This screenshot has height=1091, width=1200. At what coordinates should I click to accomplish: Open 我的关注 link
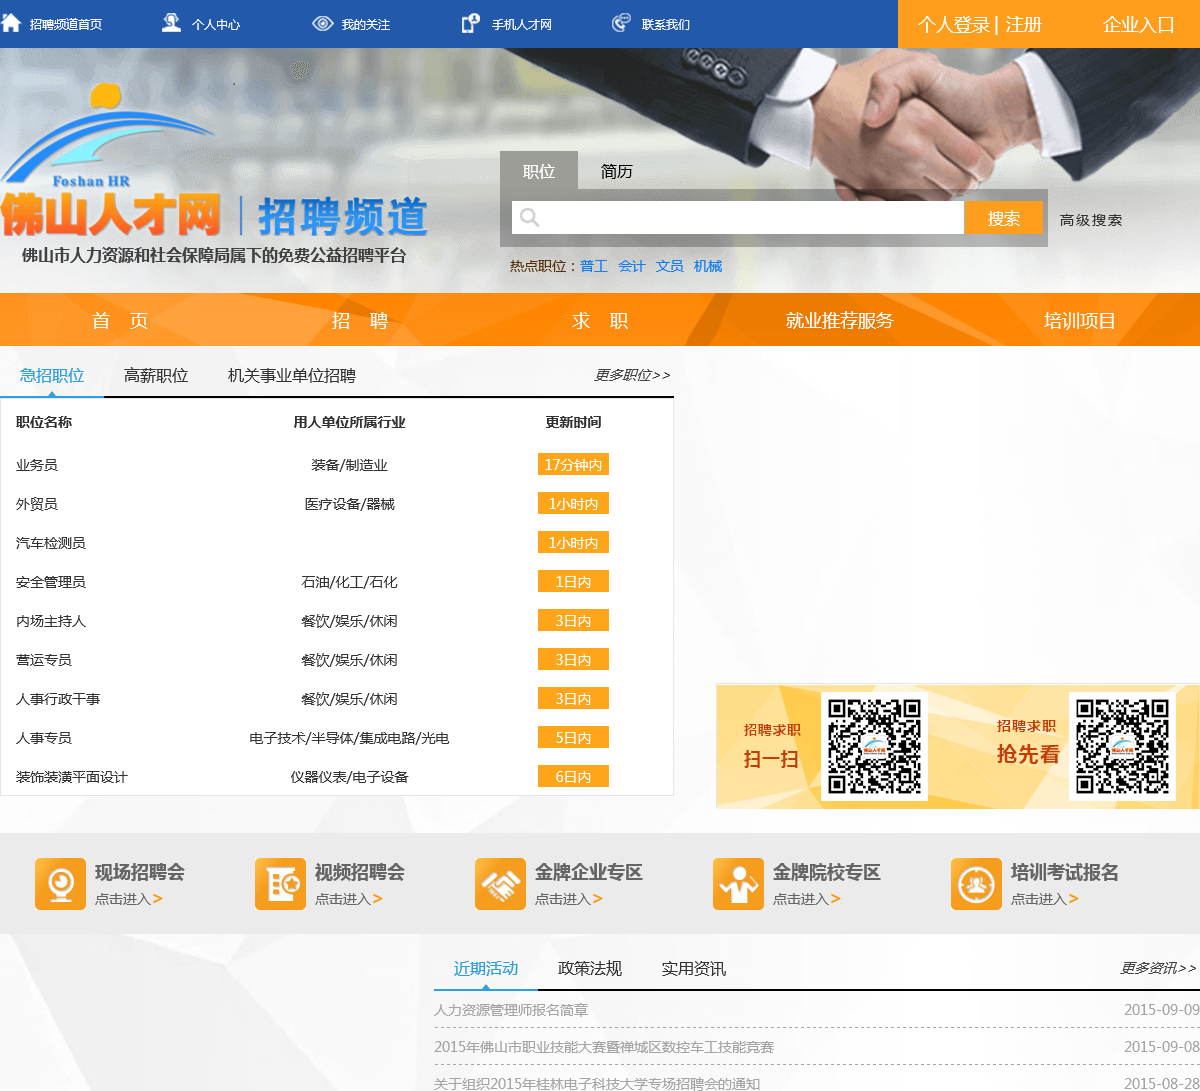[x=366, y=24]
